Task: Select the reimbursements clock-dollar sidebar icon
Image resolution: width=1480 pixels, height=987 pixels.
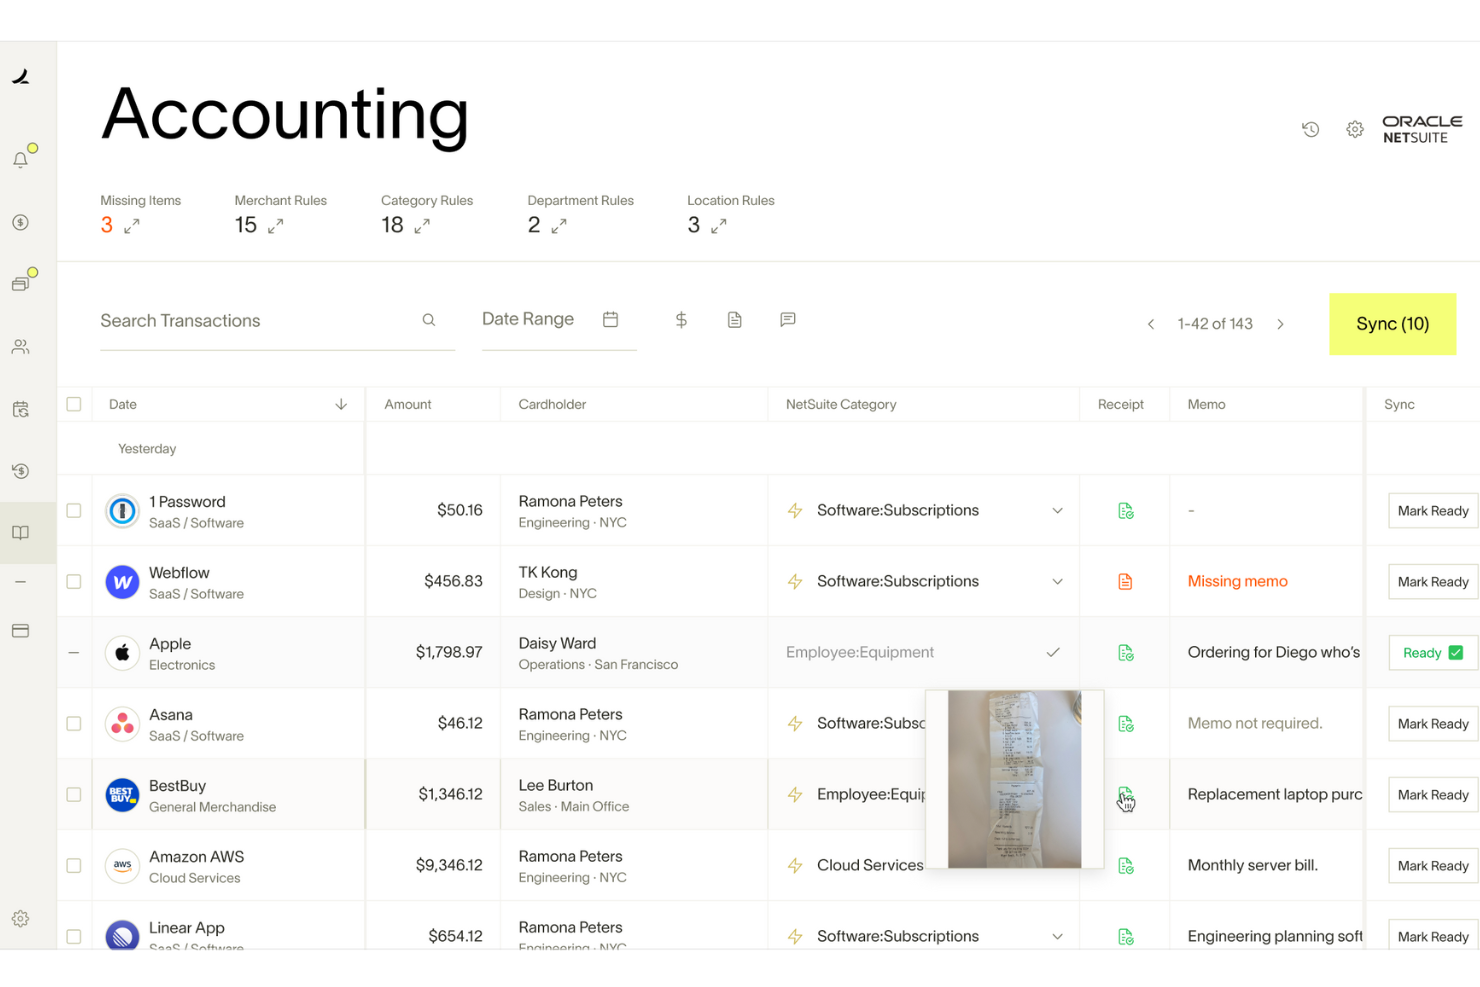Action: click(20, 471)
